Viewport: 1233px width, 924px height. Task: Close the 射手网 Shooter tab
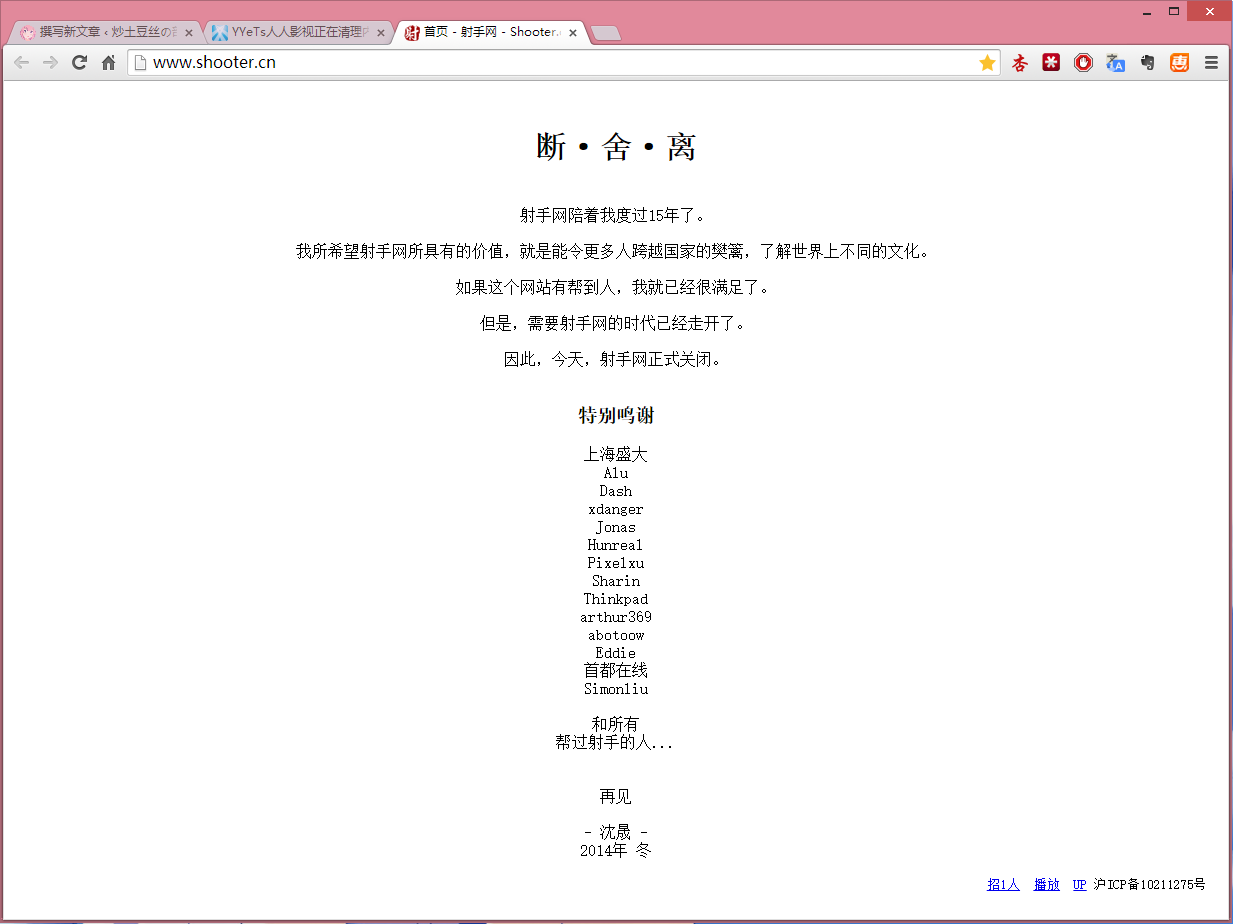573,32
